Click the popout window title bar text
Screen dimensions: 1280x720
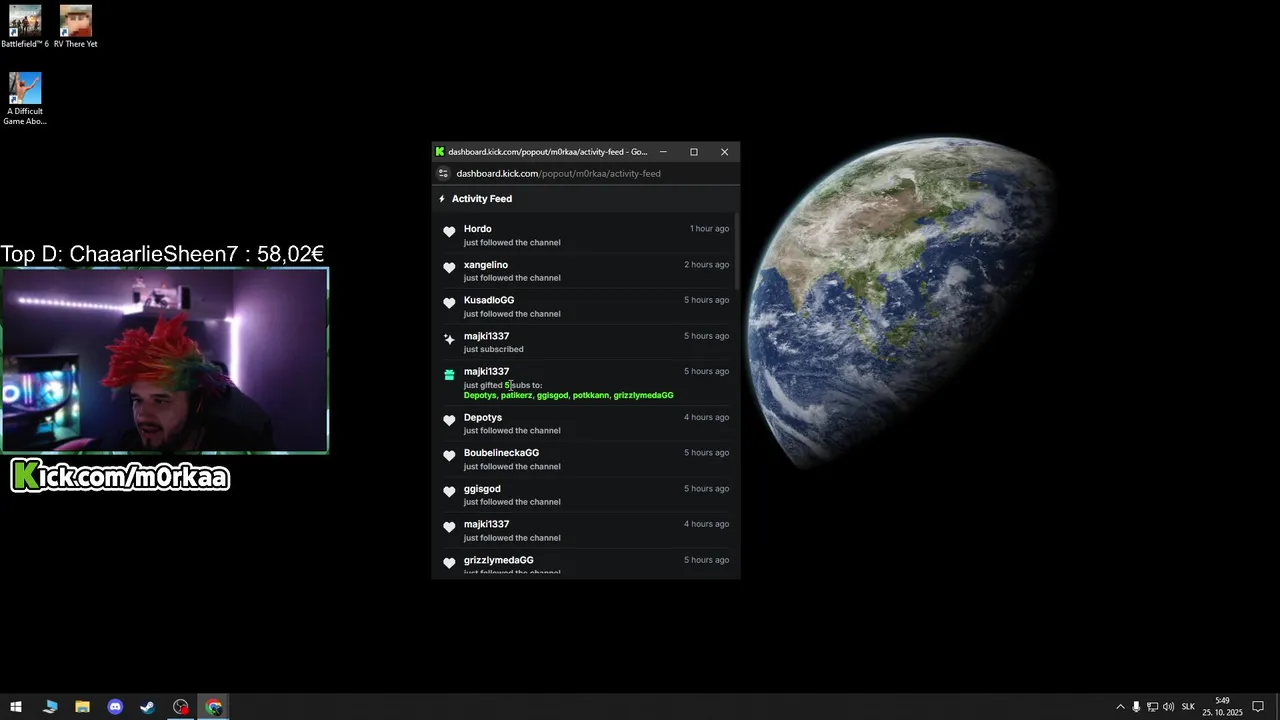pos(547,152)
